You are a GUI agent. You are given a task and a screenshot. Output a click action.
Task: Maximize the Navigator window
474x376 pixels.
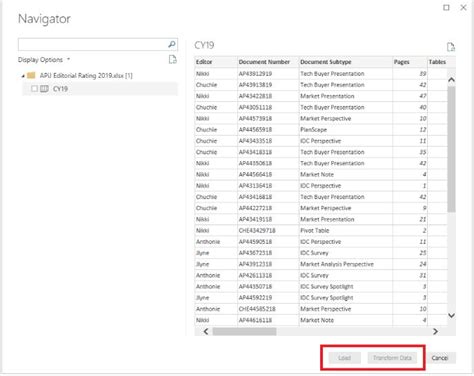point(446,7)
